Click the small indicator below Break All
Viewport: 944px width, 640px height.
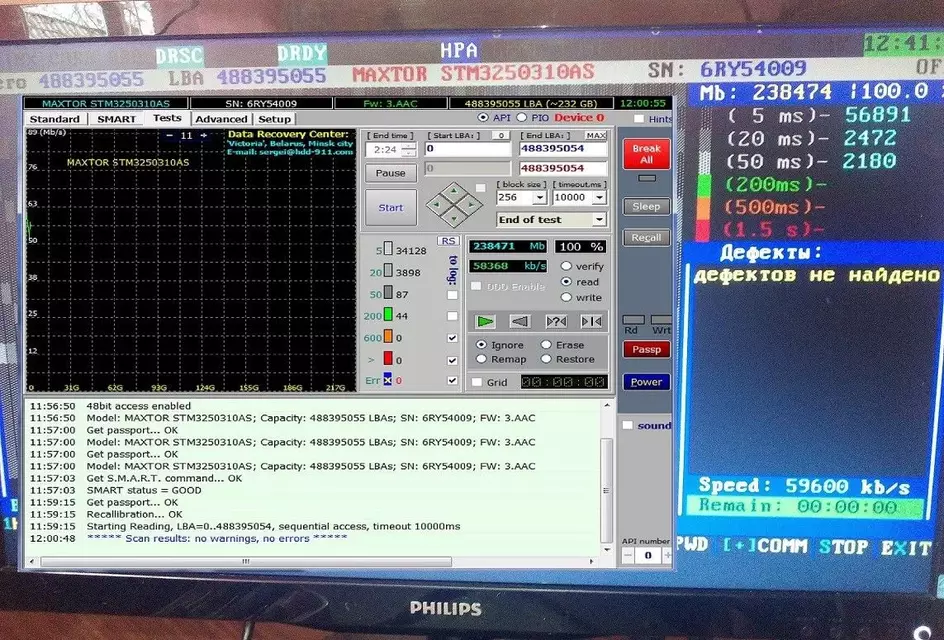pyautogui.click(x=647, y=178)
